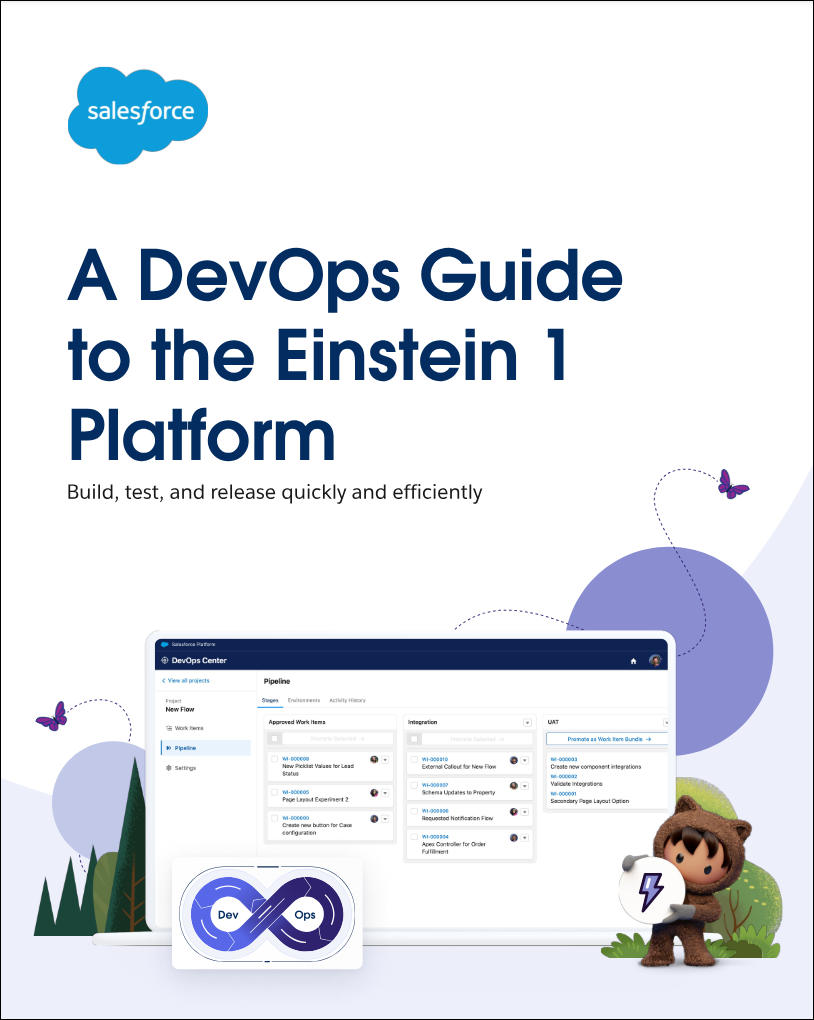814x1020 pixels.
Task: Click the Home icon in DevOps Center header
Action: pyautogui.click(x=633, y=661)
